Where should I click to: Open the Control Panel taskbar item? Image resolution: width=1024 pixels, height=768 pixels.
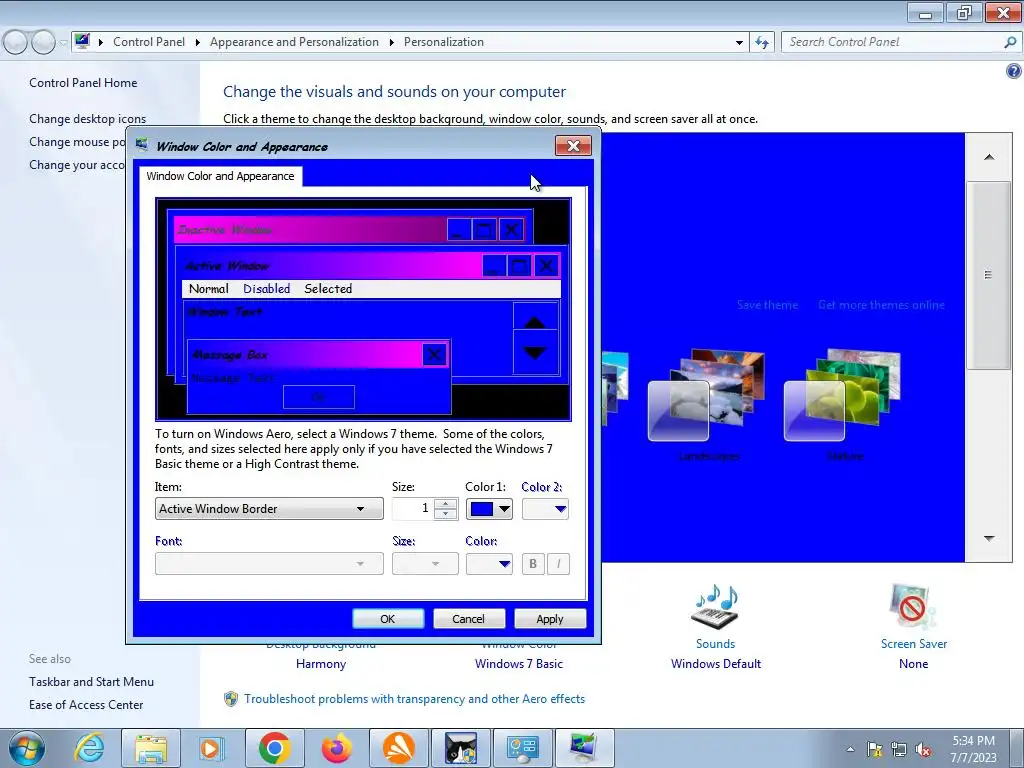522,748
